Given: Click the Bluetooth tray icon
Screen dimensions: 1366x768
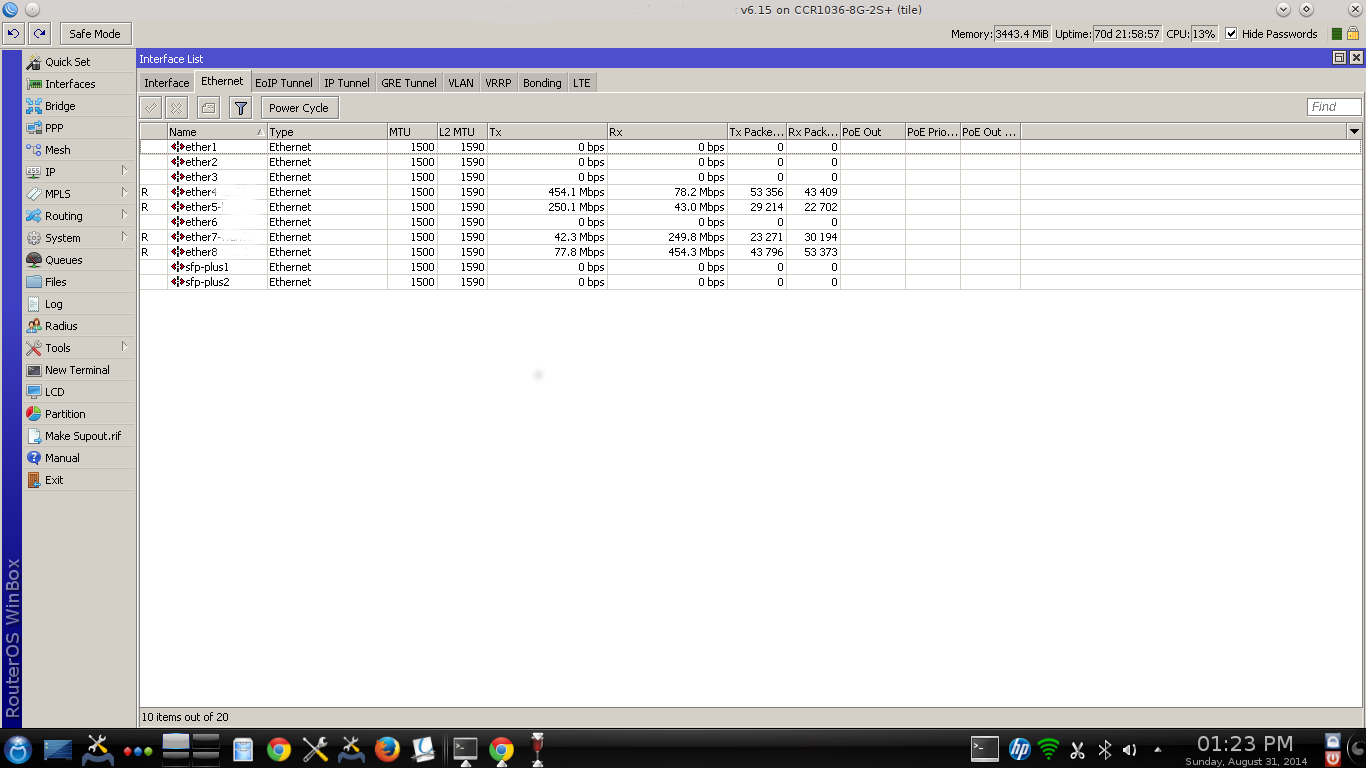Looking at the screenshot, I should pos(1105,750).
